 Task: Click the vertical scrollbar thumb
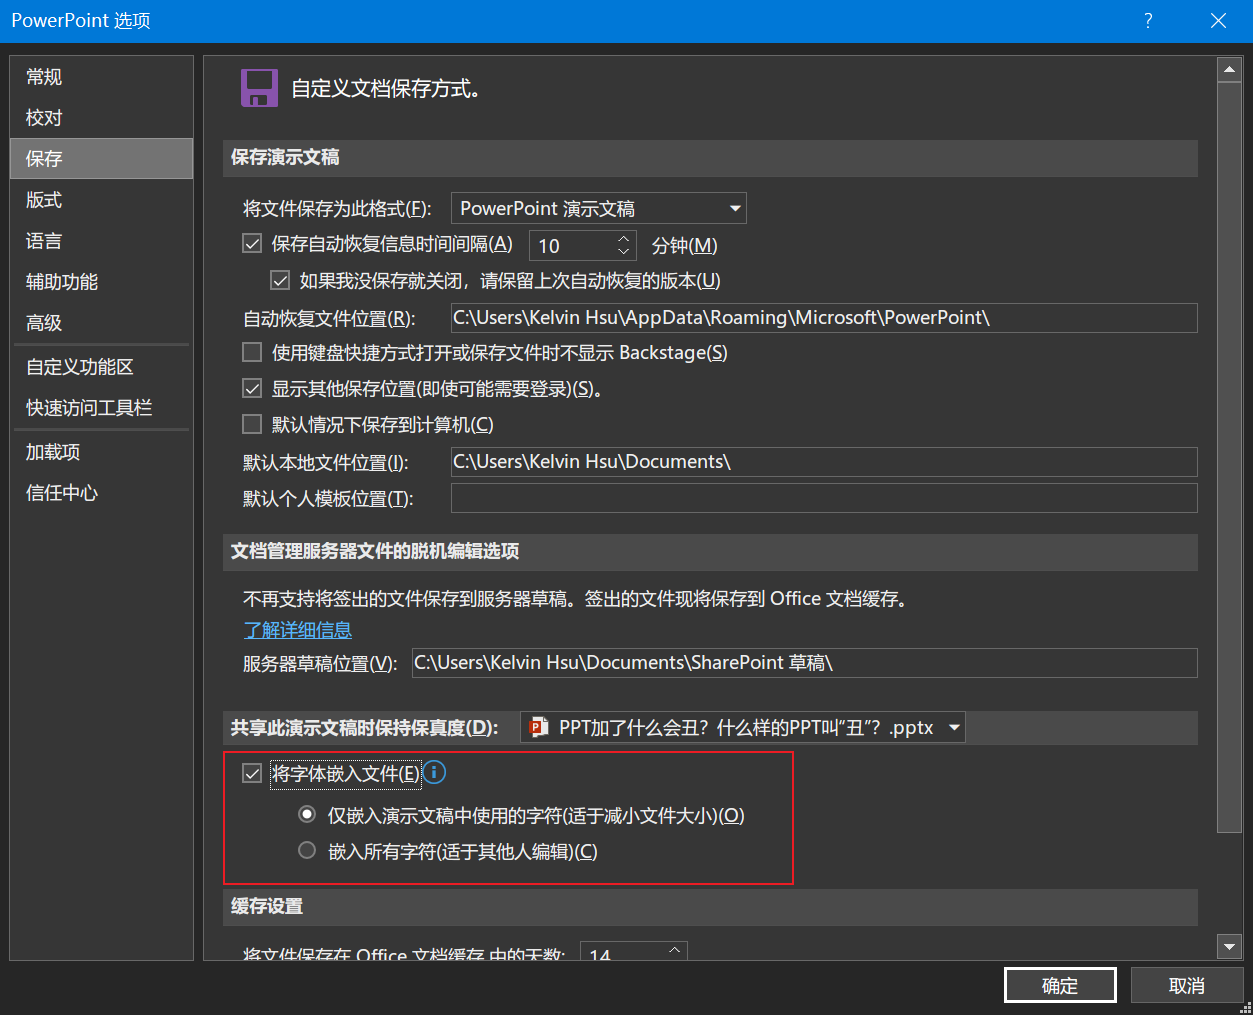pos(1229,457)
